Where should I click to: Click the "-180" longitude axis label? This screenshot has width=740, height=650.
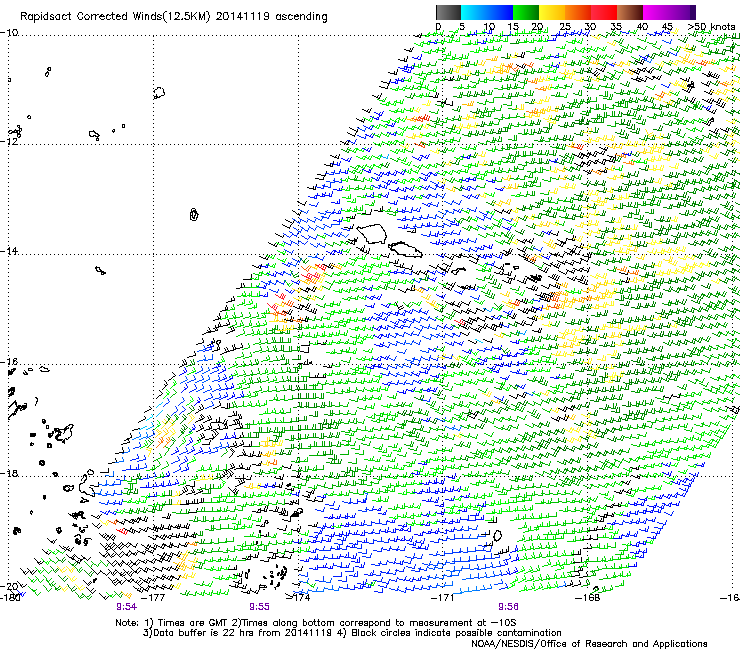coord(10,597)
